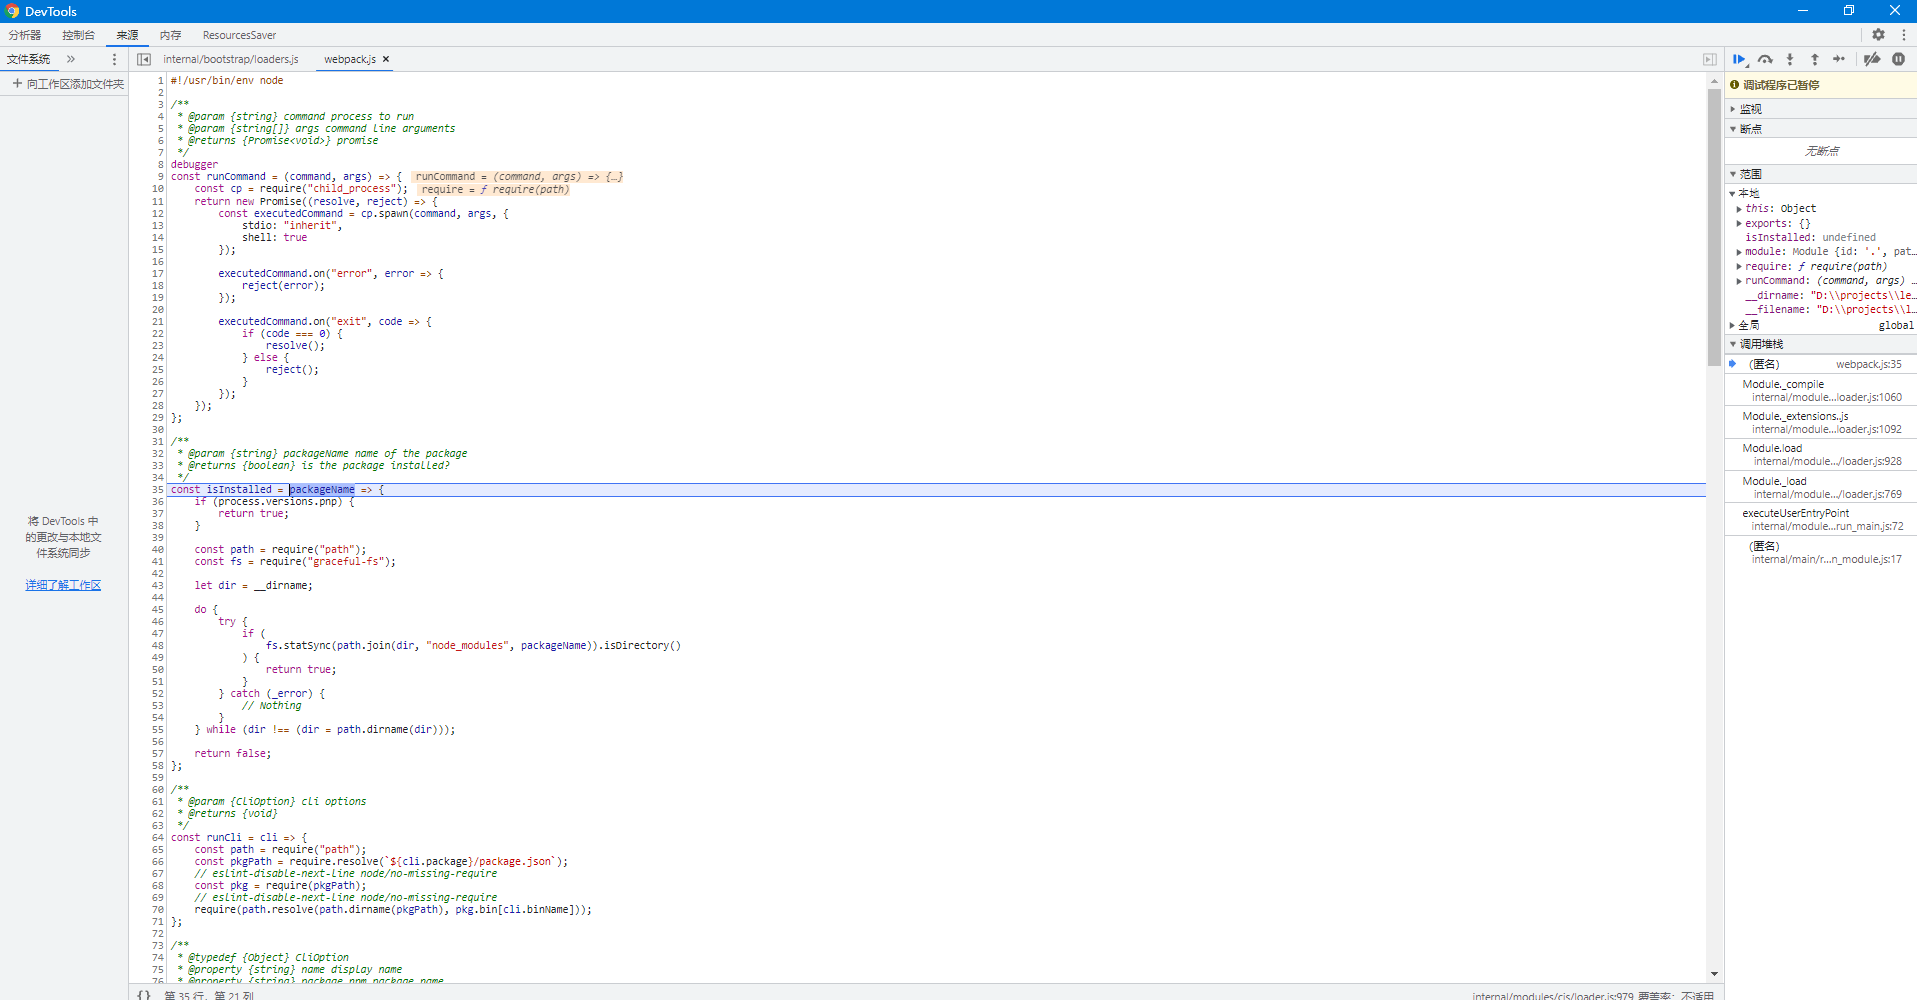The width and height of the screenshot is (1917, 1000).
Task: Click 向工作区添加文件夹 button
Action: click(x=68, y=84)
